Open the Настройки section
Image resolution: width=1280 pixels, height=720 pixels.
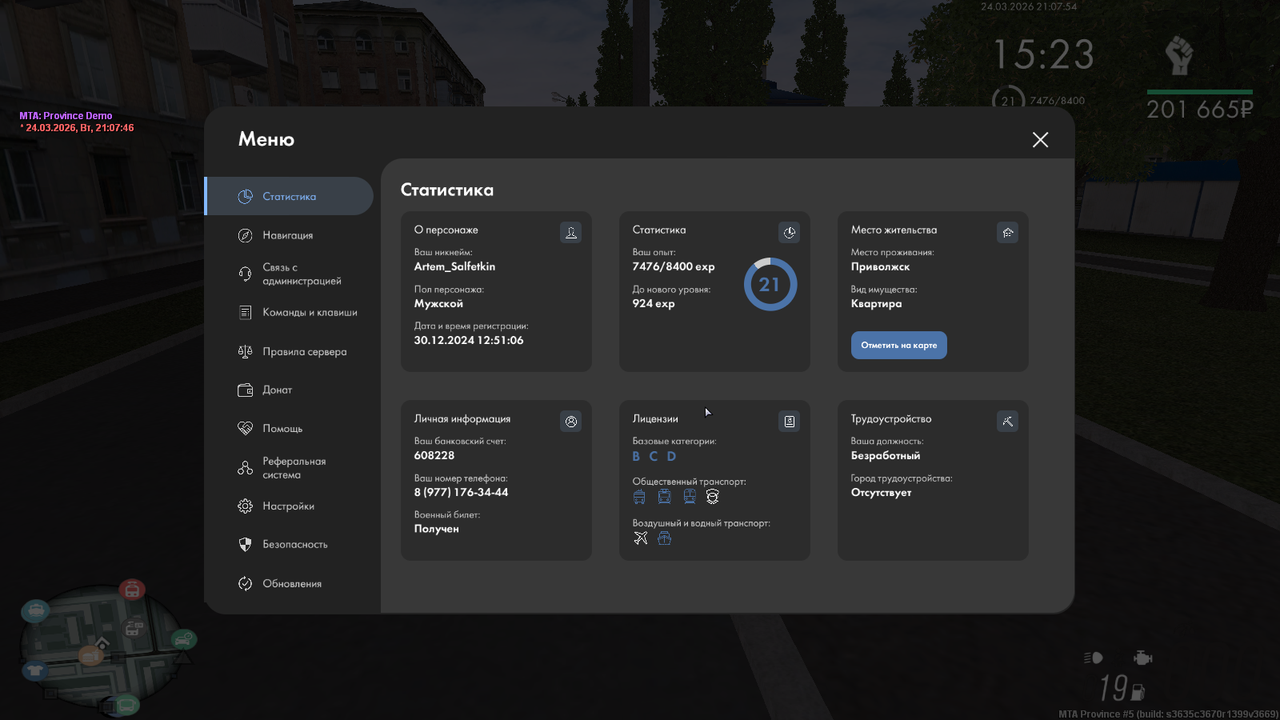pyautogui.click(x=289, y=506)
